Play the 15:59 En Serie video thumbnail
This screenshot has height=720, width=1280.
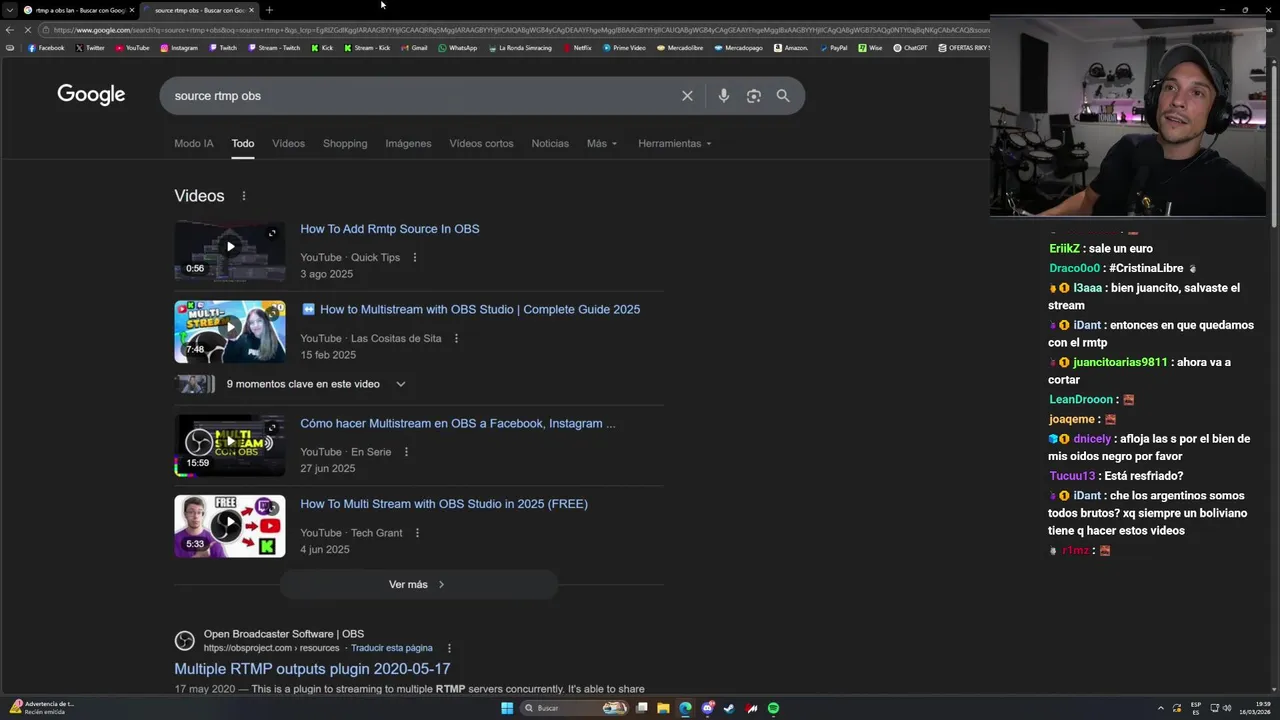[x=230, y=445]
